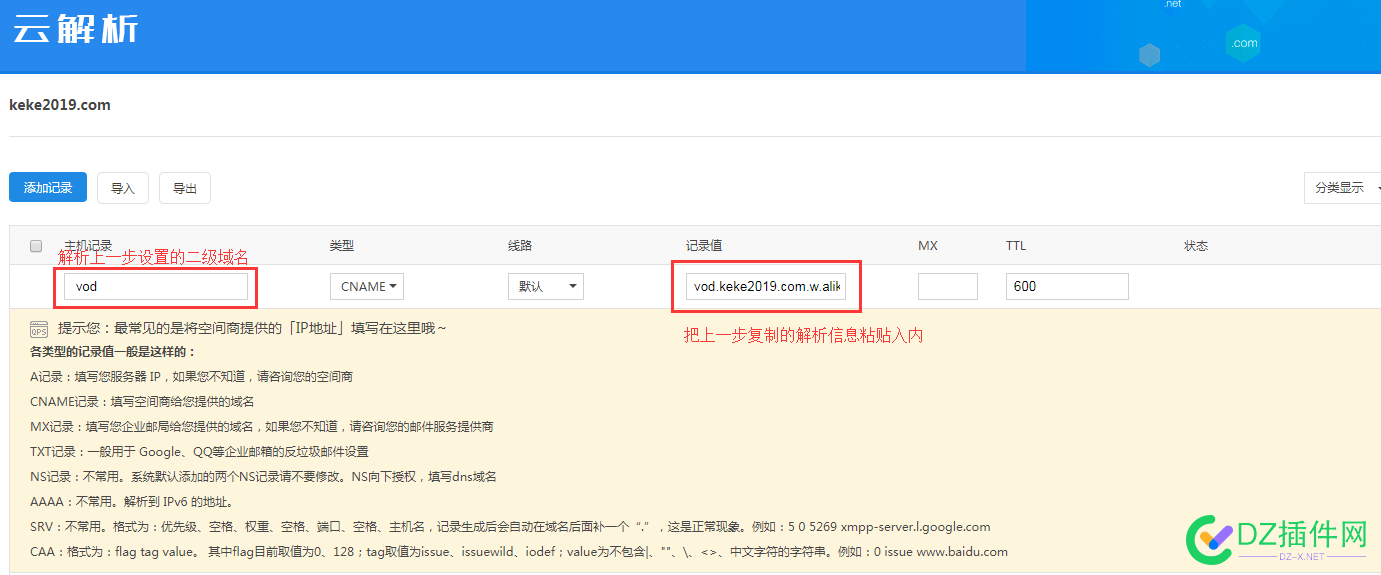
Task: Click the empty MX priority field
Action: (948, 287)
